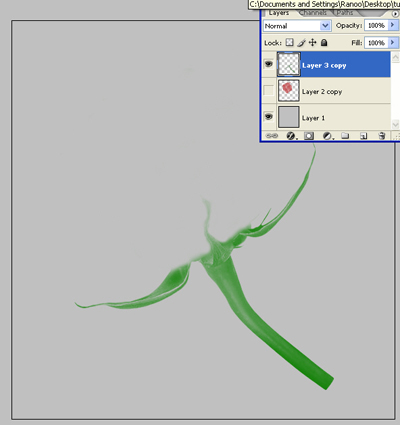The image size is (400, 425).
Task: Click the Fill percentage field
Action: 376,43
